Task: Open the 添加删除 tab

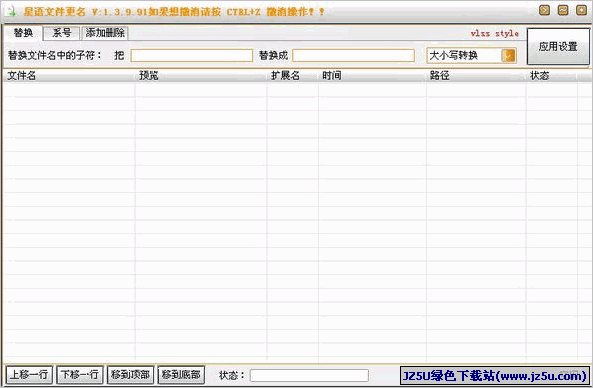Action: coord(105,33)
